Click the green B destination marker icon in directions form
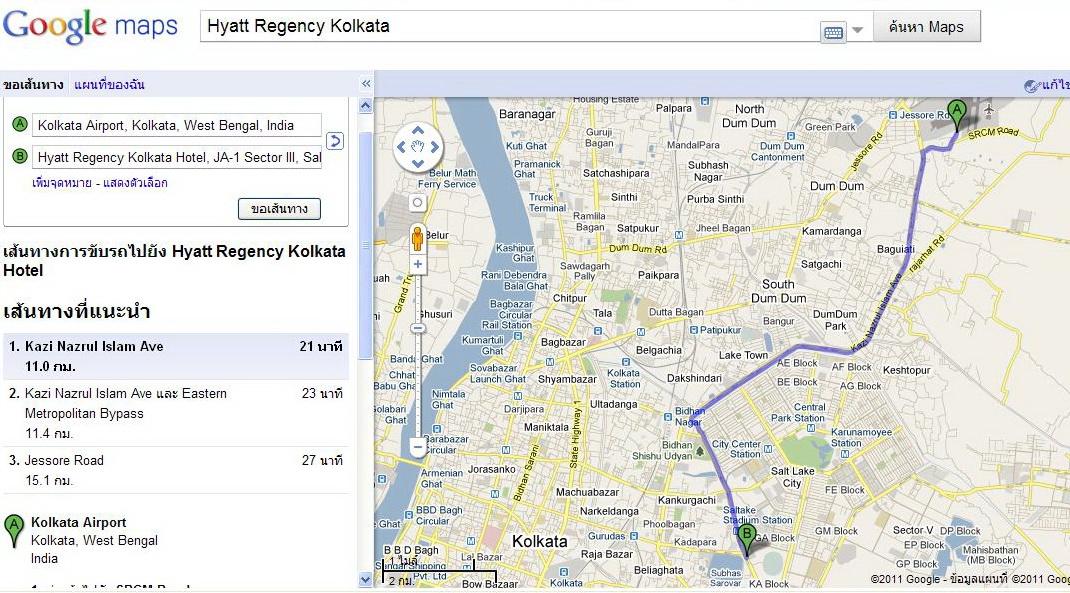The width and height of the screenshot is (1070, 593). (x=20, y=156)
